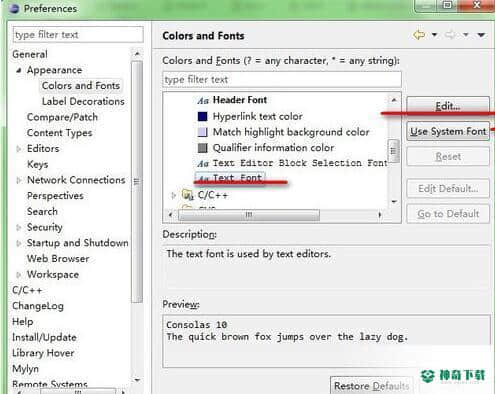Viewport: 495px width, 394px height.
Task: Open the Back history dropdown arrow
Action: point(434,35)
